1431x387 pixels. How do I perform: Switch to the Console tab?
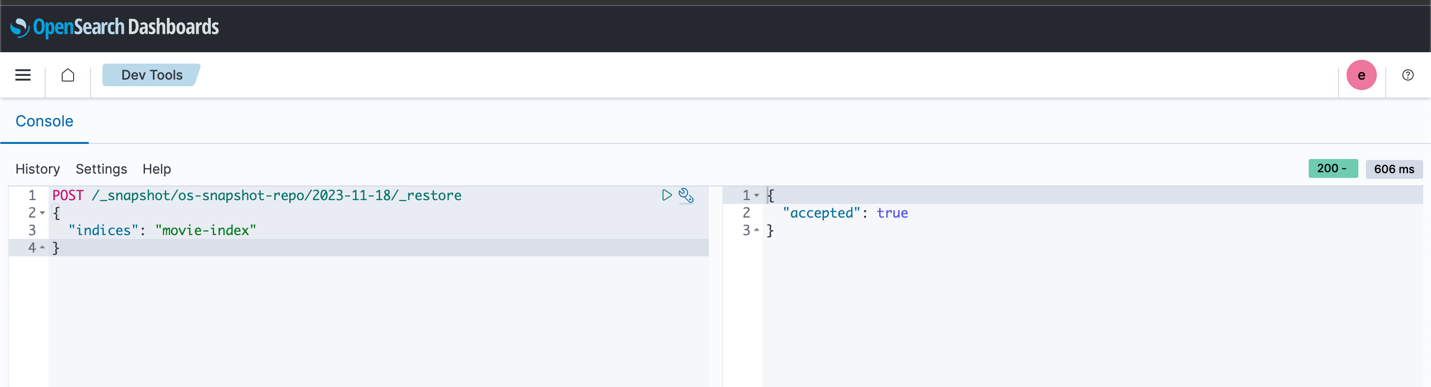44,121
